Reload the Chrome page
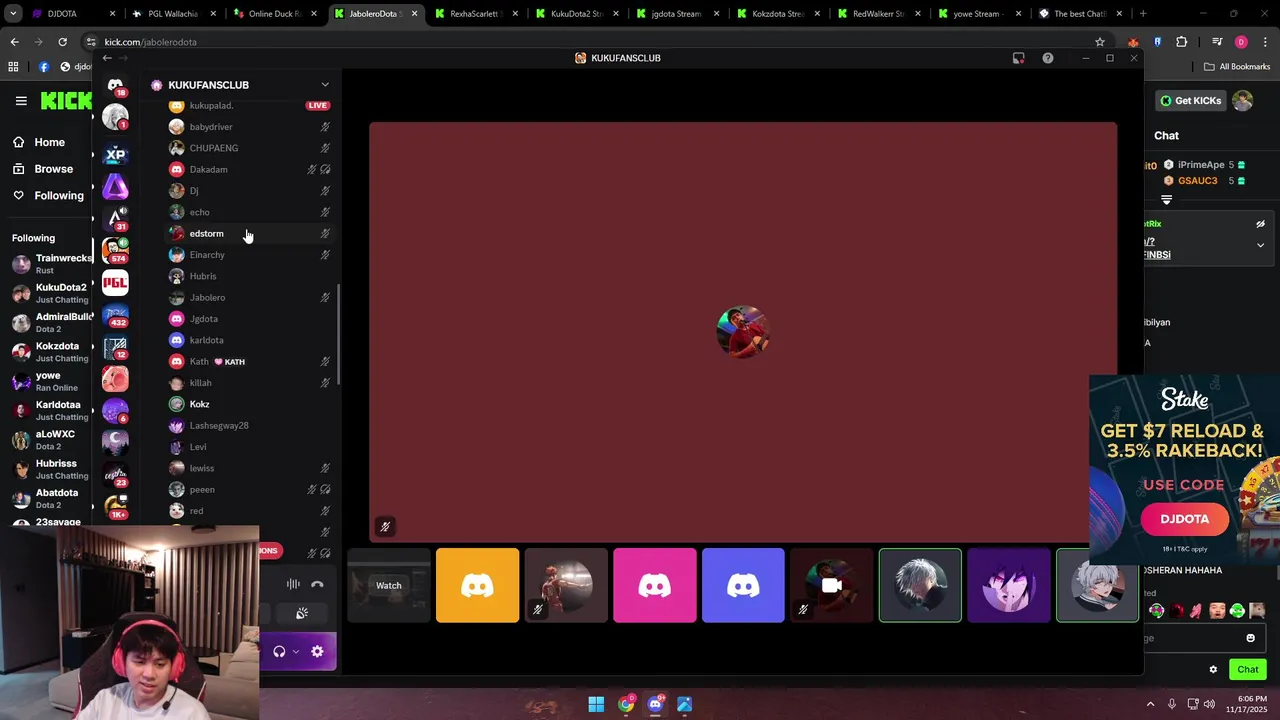 pos(62,42)
